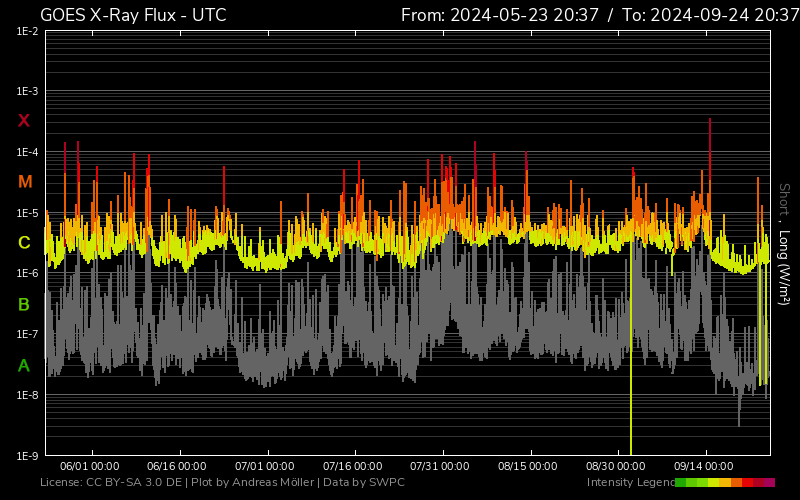The image size is (800, 500).
Task: Click the 07/16 00:00 x-axis date label
Action: [x=353, y=466]
